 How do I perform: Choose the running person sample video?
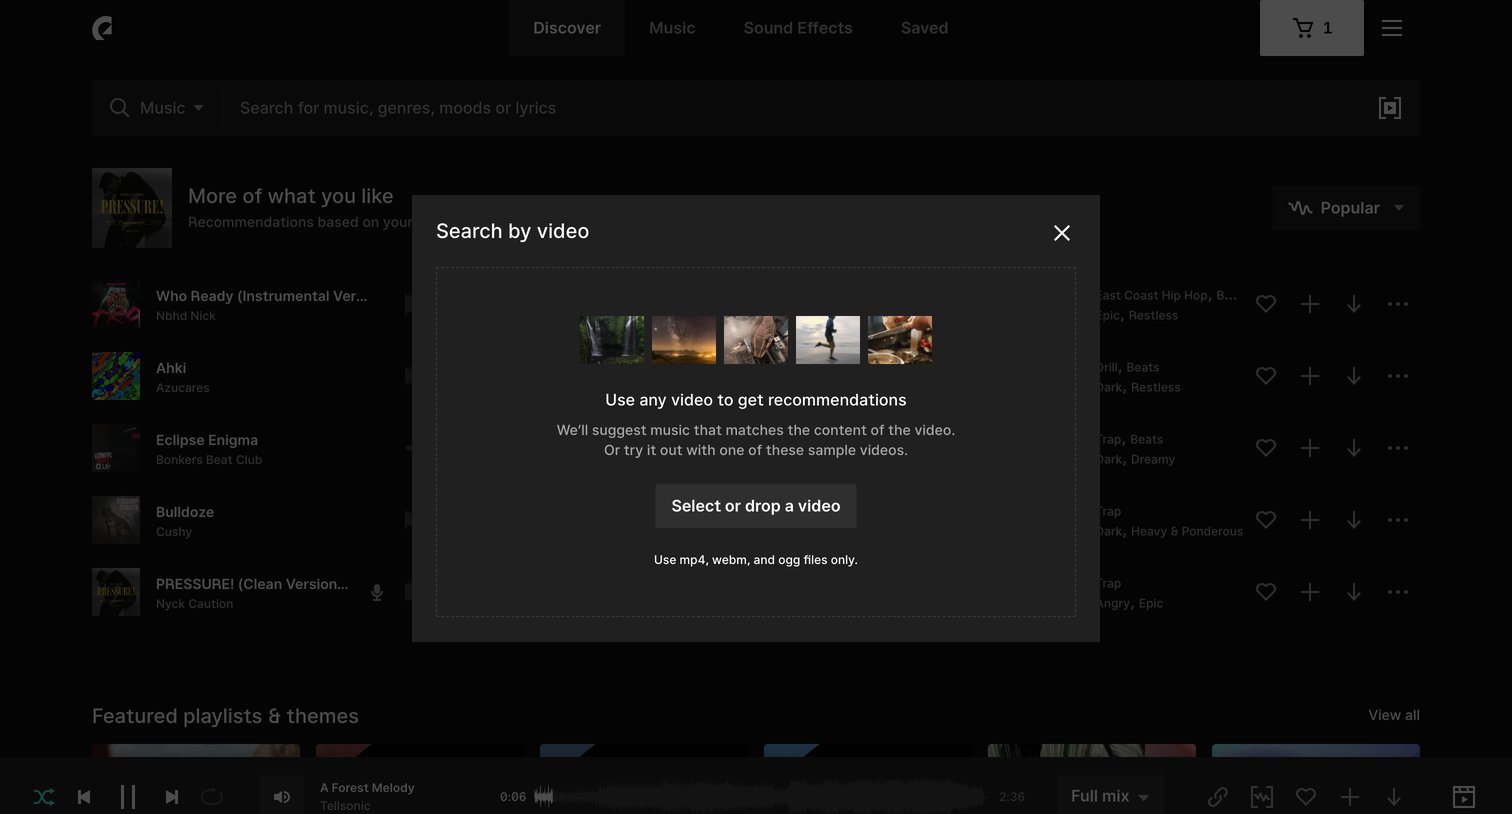pyautogui.click(x=828, y=340)
